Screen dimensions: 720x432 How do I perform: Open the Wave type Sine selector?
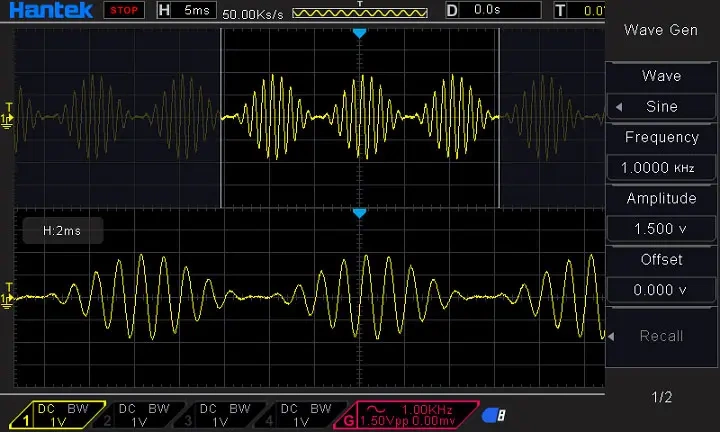point(661,107)
